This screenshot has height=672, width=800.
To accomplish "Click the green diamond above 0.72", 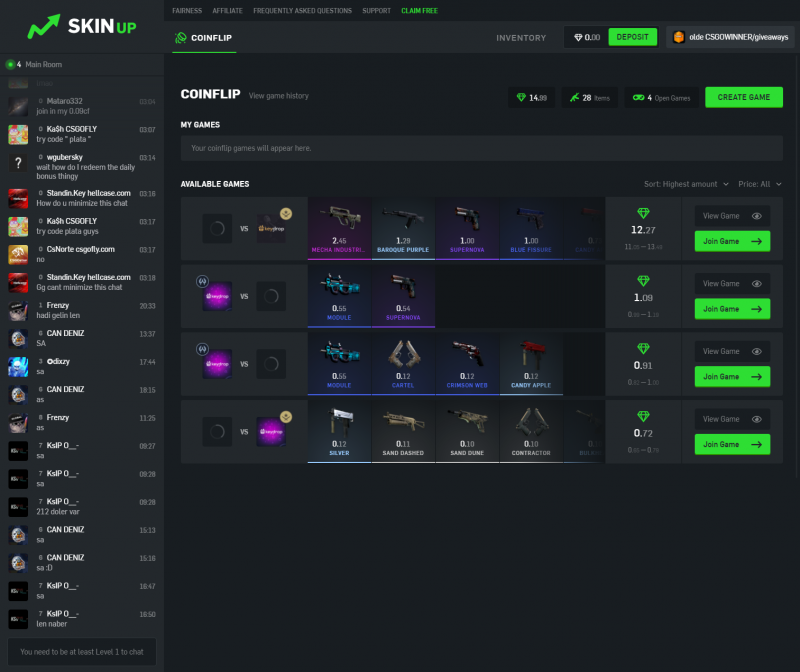I will coord(643,416).
